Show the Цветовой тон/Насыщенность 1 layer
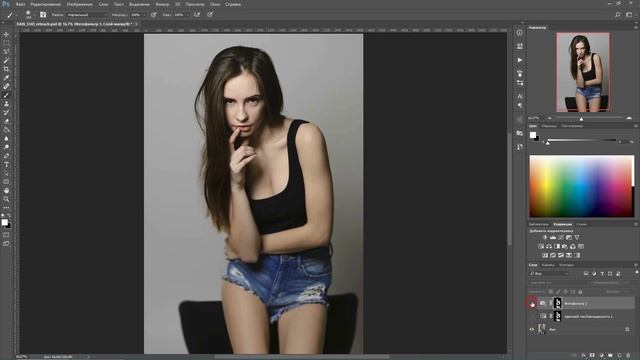The image size is (640, 360). tap(532, 316)
